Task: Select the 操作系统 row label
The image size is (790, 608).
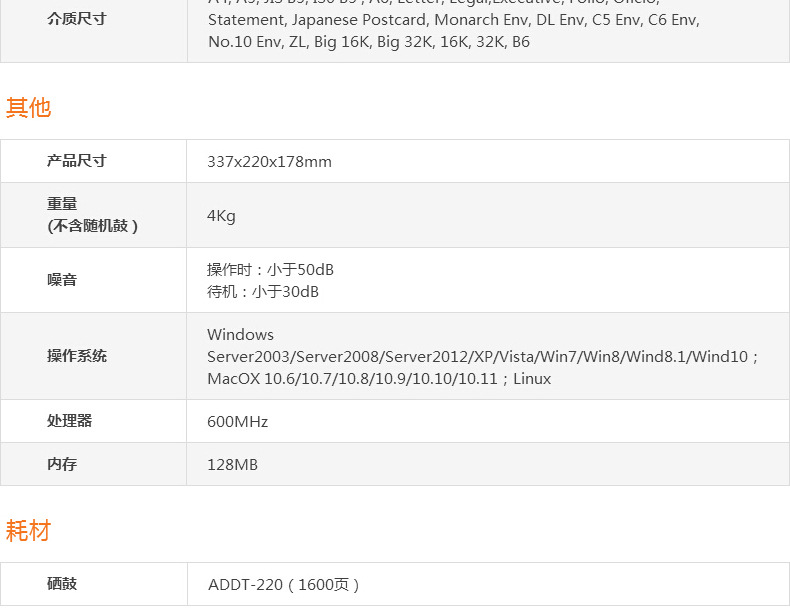Action: pyautogui.click(x=77, y=356)
